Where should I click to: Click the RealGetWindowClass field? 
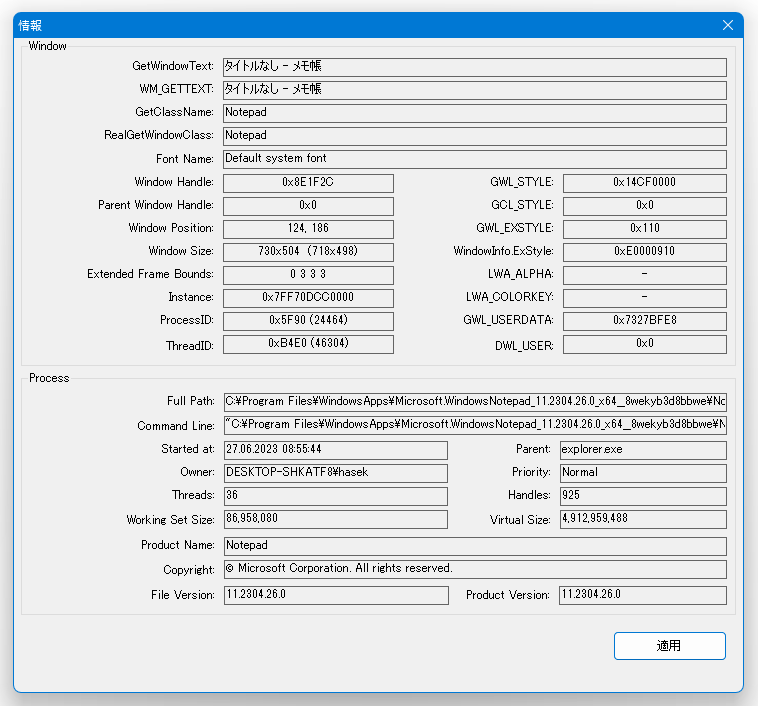pos(475,136)
